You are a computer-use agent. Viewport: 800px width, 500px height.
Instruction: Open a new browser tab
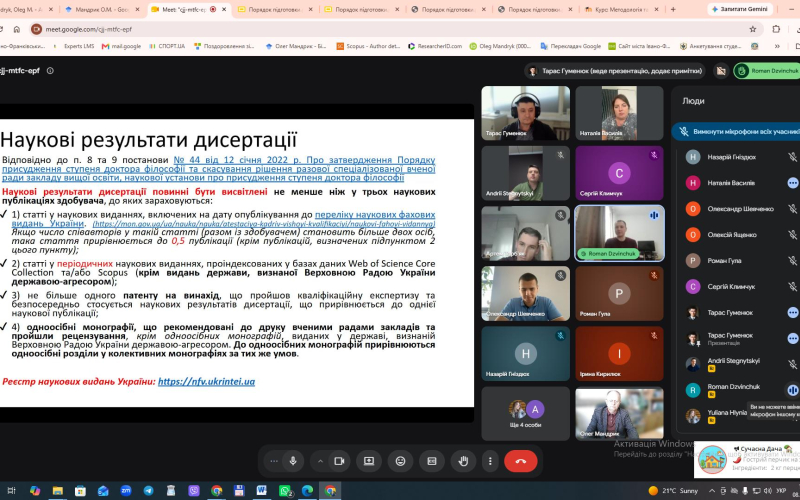[673, 9]
